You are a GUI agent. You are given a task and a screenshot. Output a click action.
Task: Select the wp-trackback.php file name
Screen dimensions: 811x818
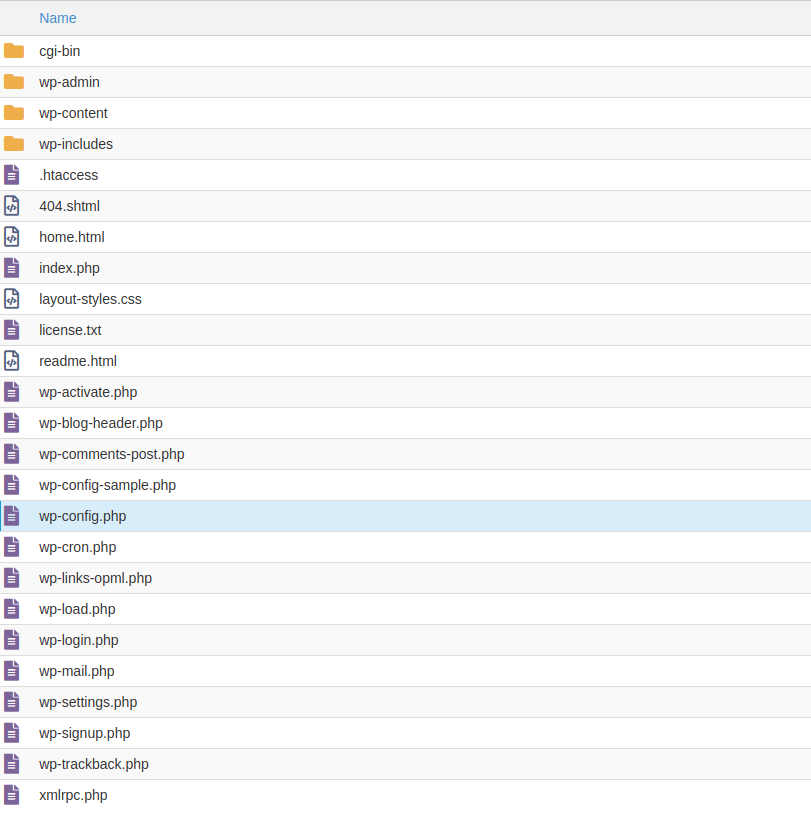94,764
